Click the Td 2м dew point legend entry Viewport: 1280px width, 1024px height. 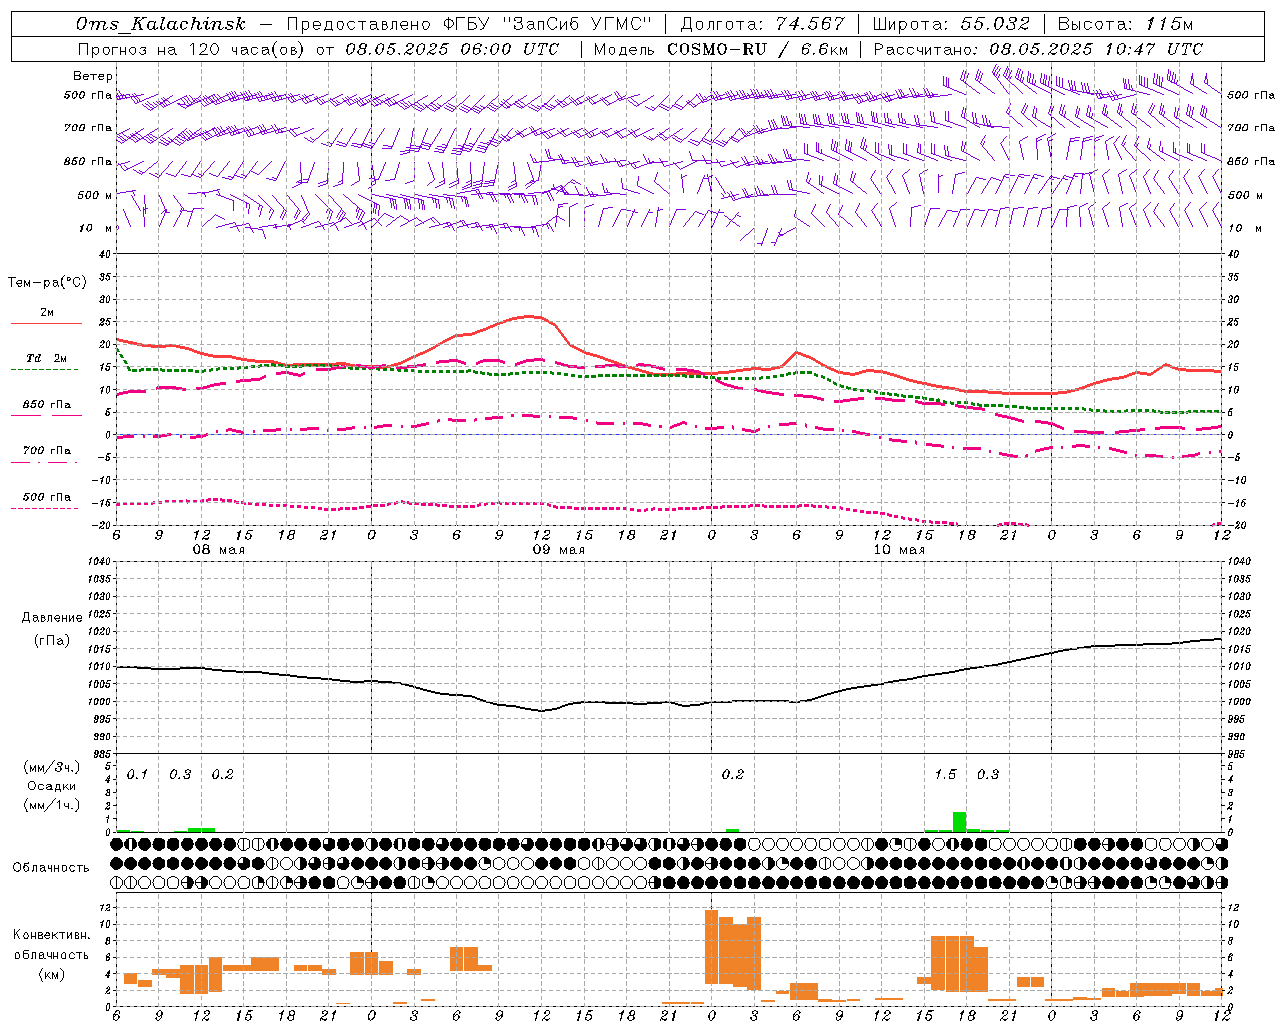(x=47, y=358)
